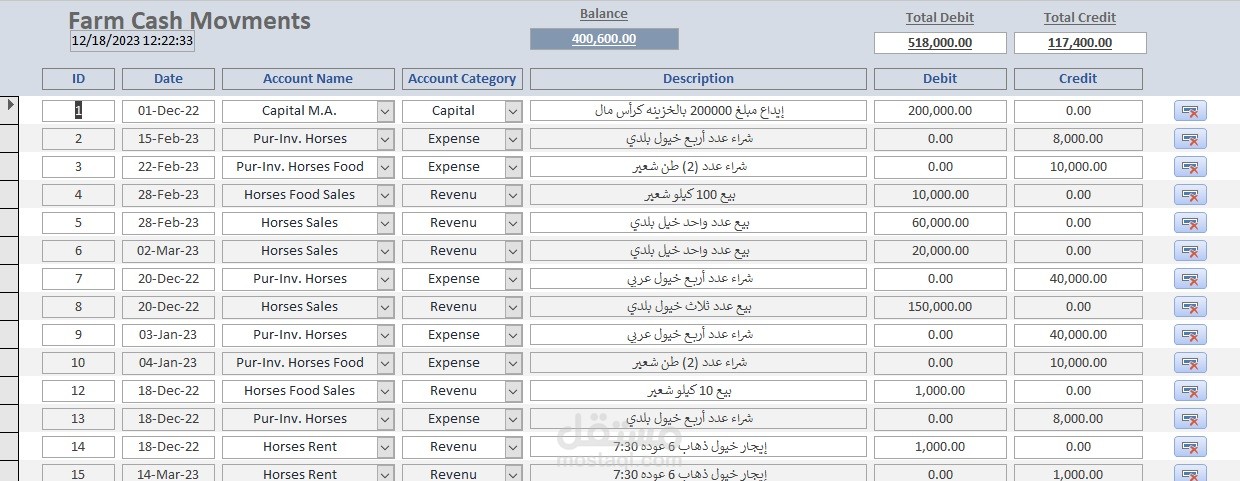Delete the 150,000.00 debit record
Image resolution: width=1240 pixels, height=481 pixels.
point(1190,307)
